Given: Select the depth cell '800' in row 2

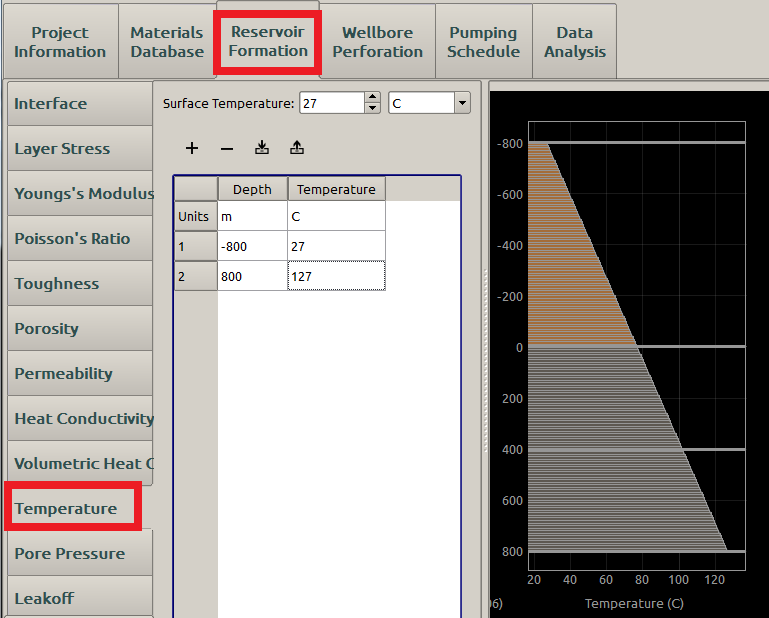Looking at the screenshot, I should [x=253, y=276].
